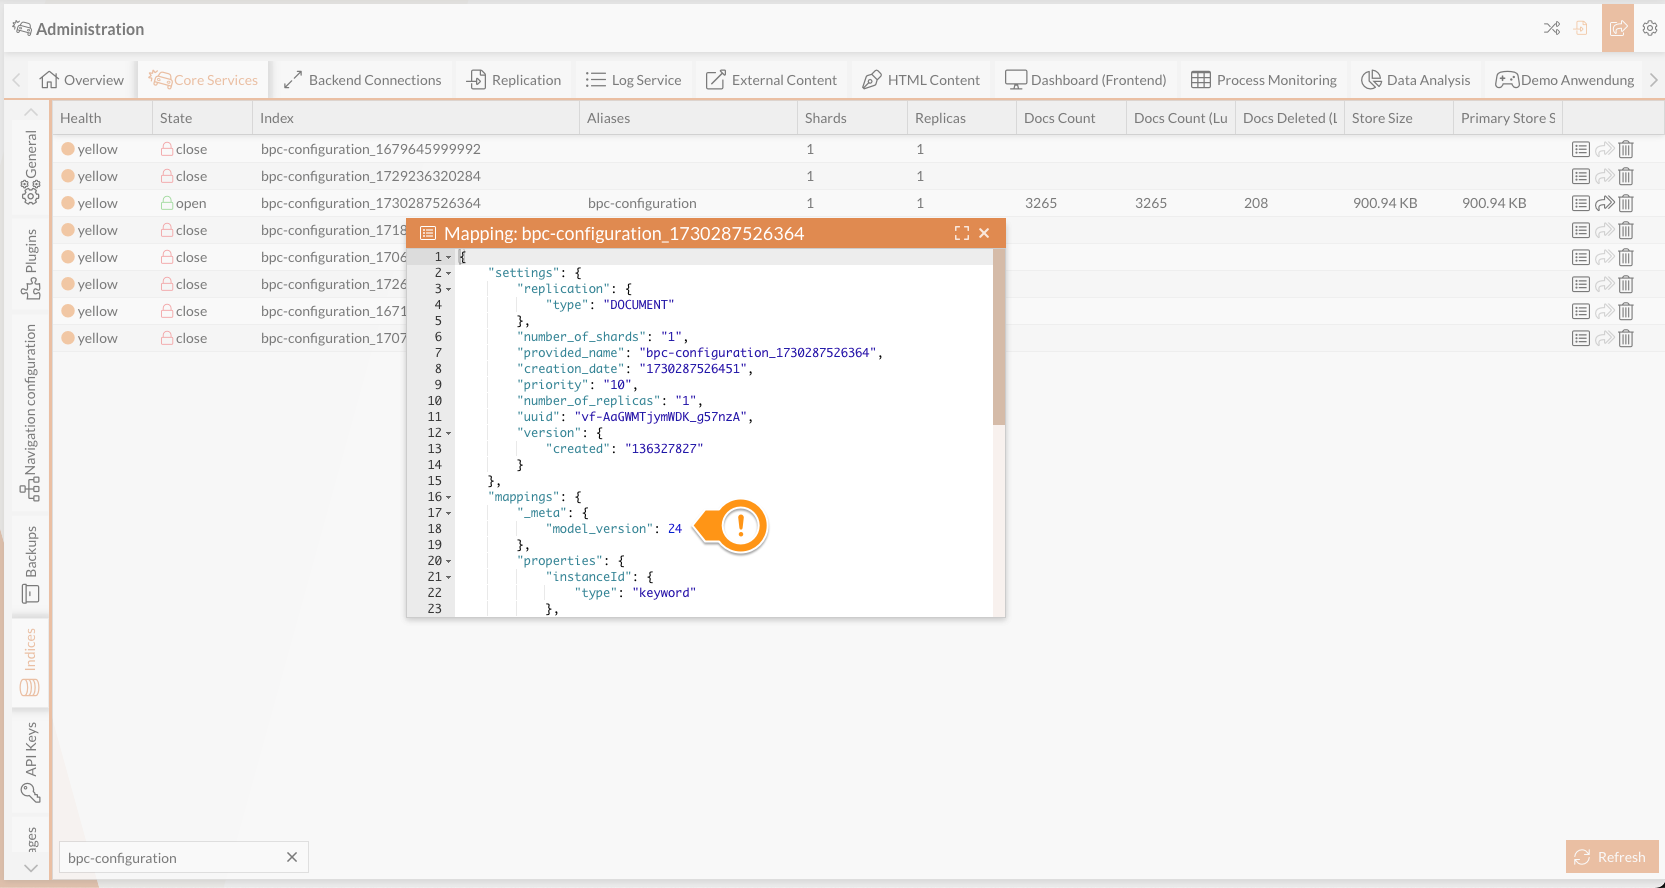Fold the "replication" block at line 3

pyautogui.click(x=449, y=289)
